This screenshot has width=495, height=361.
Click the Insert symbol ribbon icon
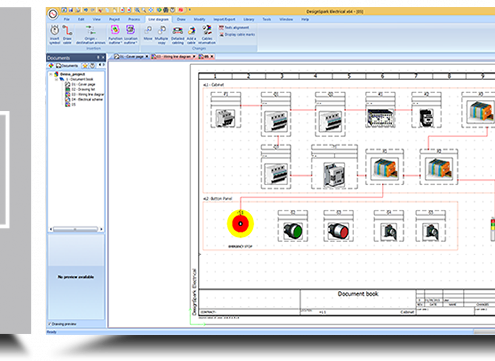(55, 34)
